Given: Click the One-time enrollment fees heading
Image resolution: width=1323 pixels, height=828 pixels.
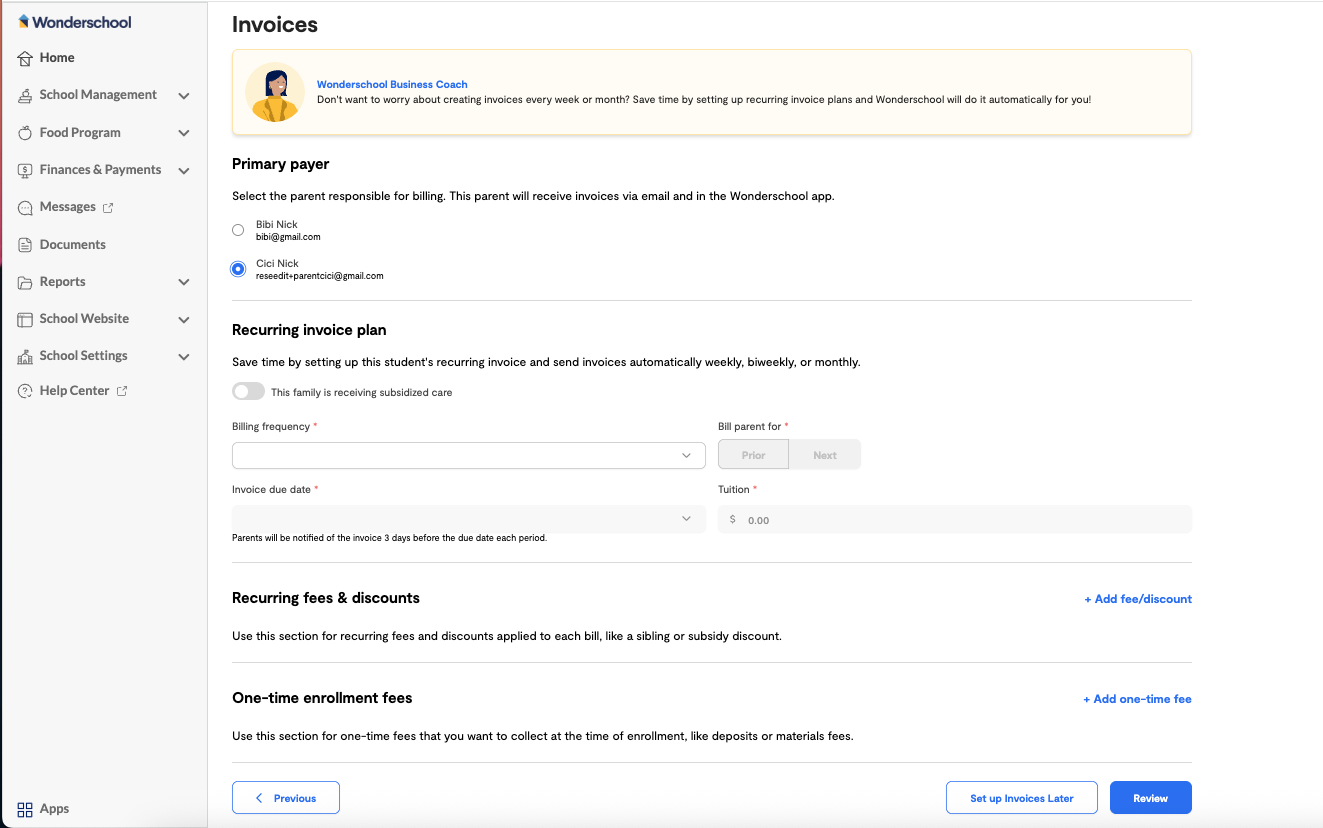Looking at the screenshot, I should click(322, 698).
